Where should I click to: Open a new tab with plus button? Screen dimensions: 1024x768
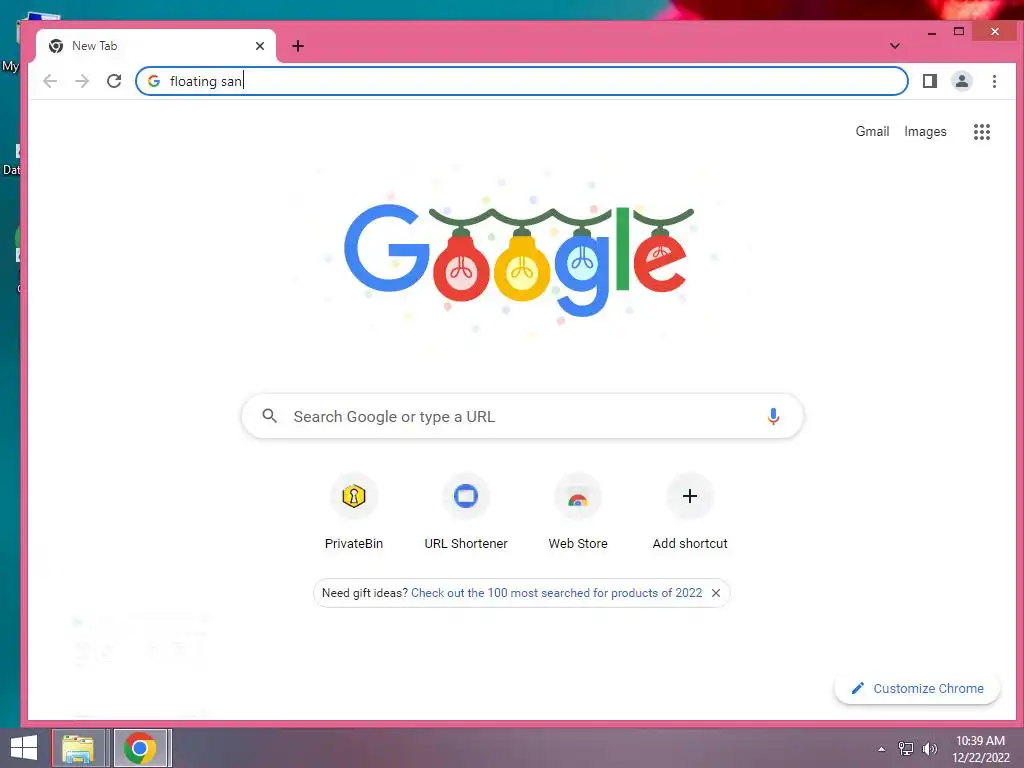[298, 46]
